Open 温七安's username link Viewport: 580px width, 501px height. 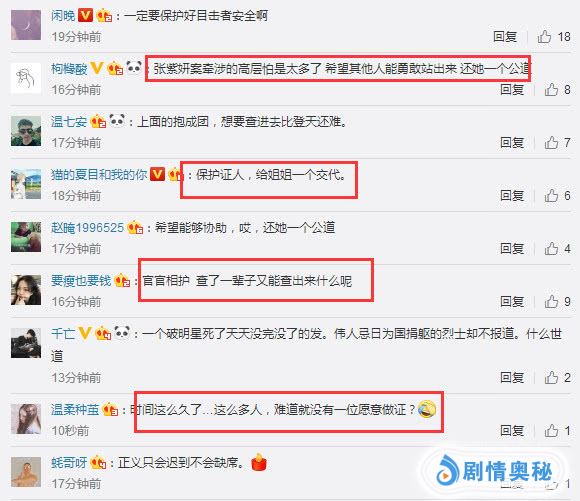[69, 121]
